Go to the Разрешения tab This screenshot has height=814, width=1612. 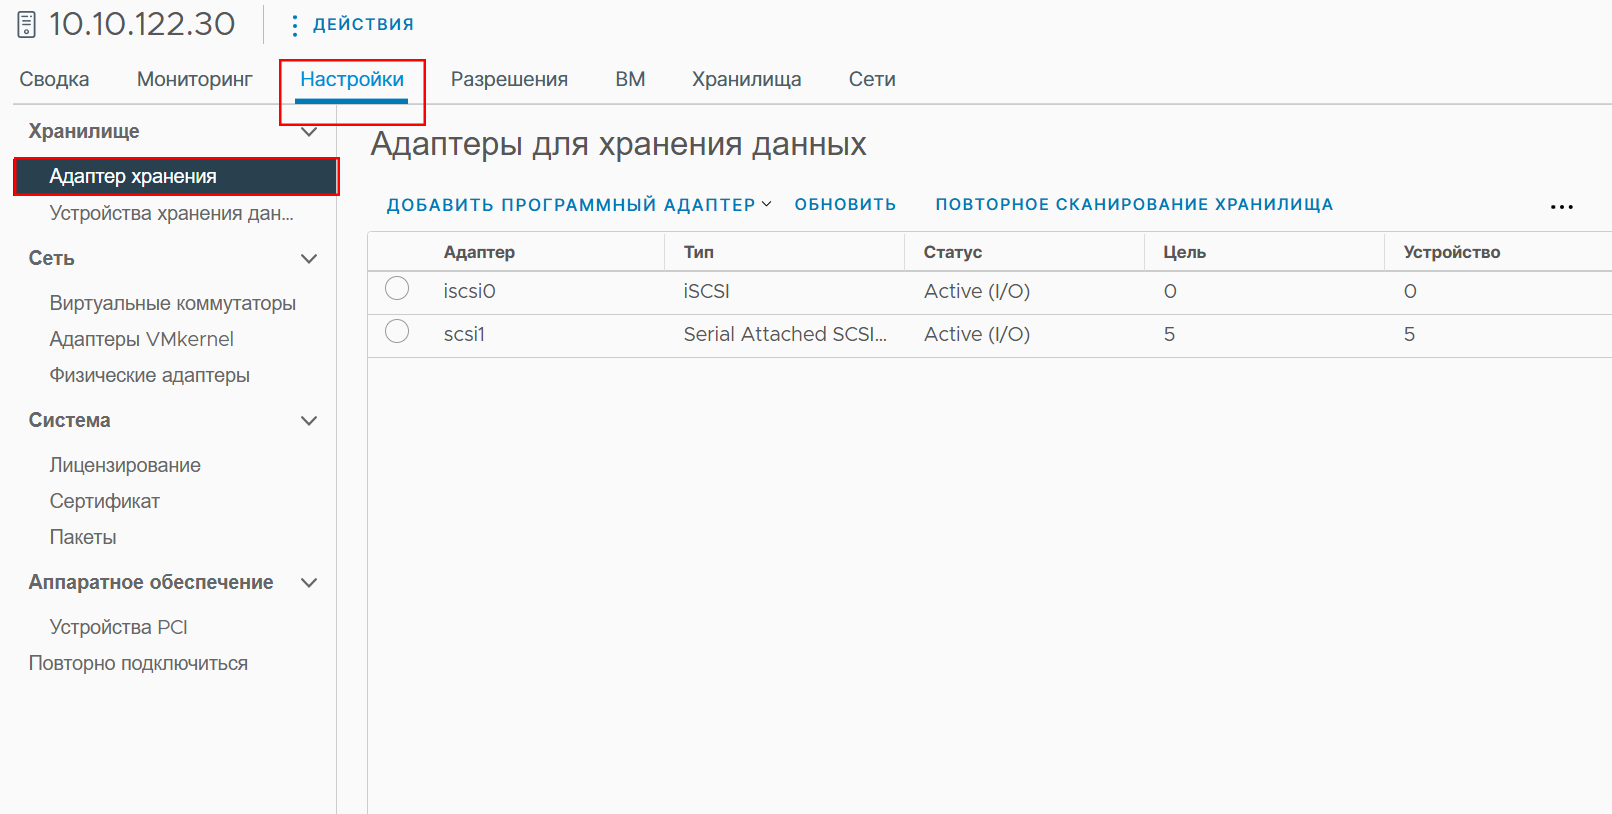(509, 79)
